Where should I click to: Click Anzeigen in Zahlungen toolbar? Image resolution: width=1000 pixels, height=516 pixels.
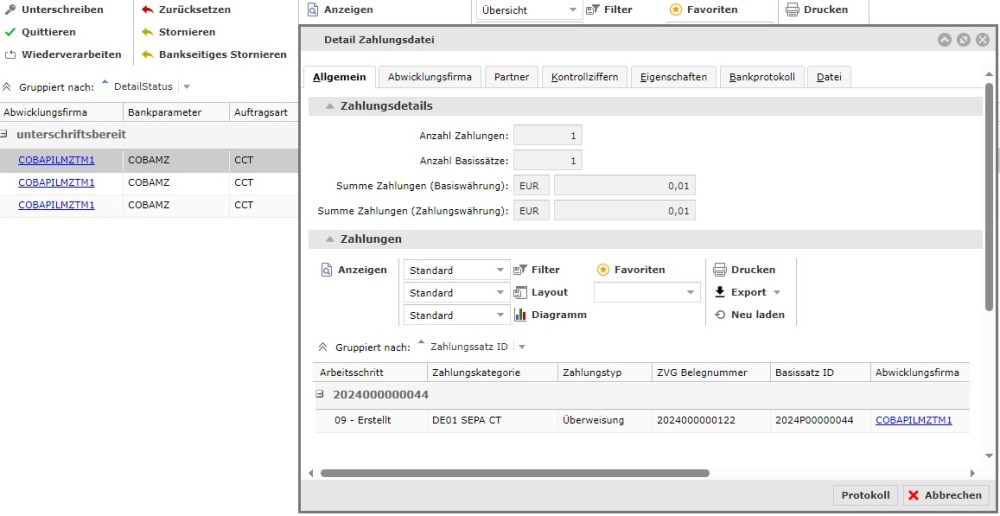(x=354, y=270)
